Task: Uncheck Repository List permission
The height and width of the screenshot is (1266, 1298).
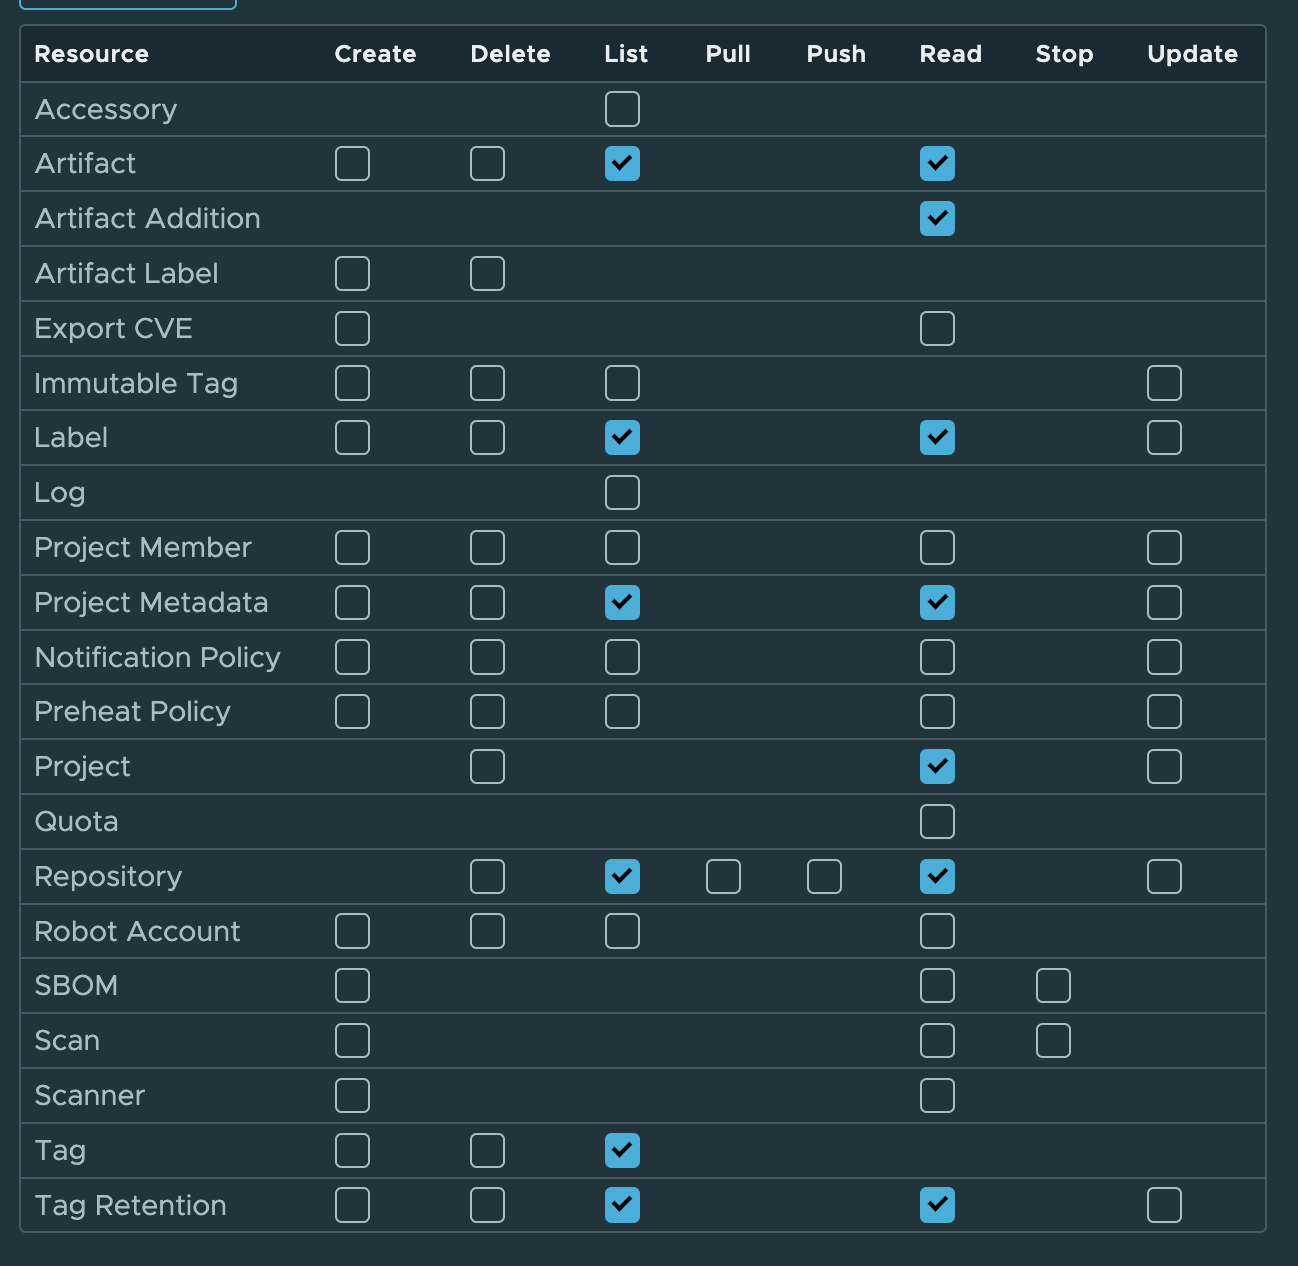Action: (622, 877)
